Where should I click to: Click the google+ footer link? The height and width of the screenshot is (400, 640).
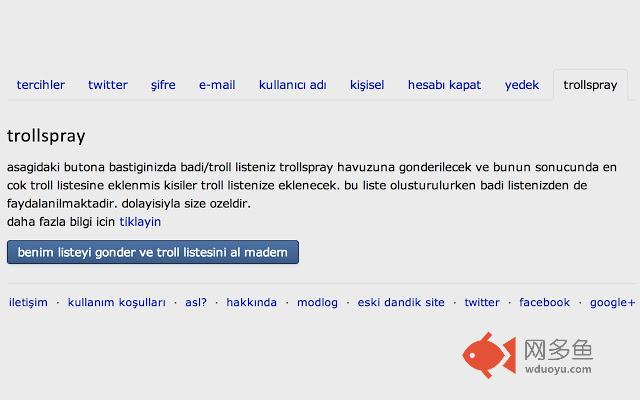[612, 302]
